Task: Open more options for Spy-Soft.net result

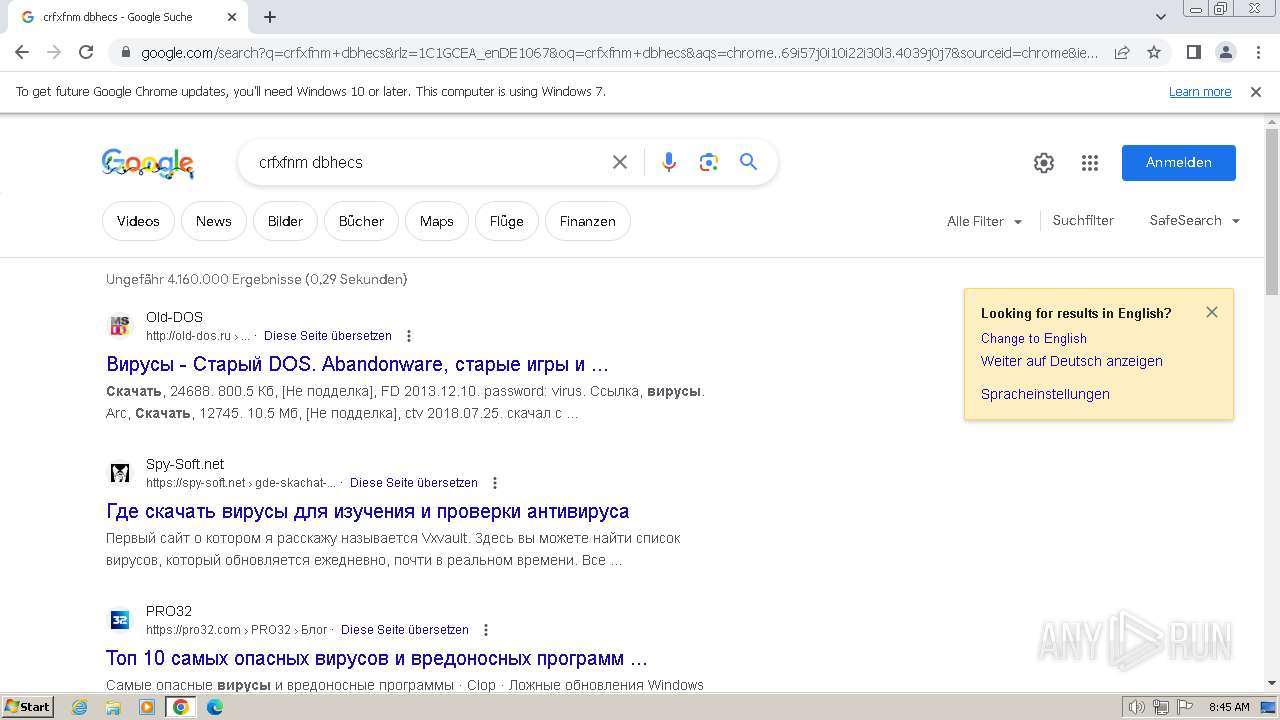Action: (495, 483)
